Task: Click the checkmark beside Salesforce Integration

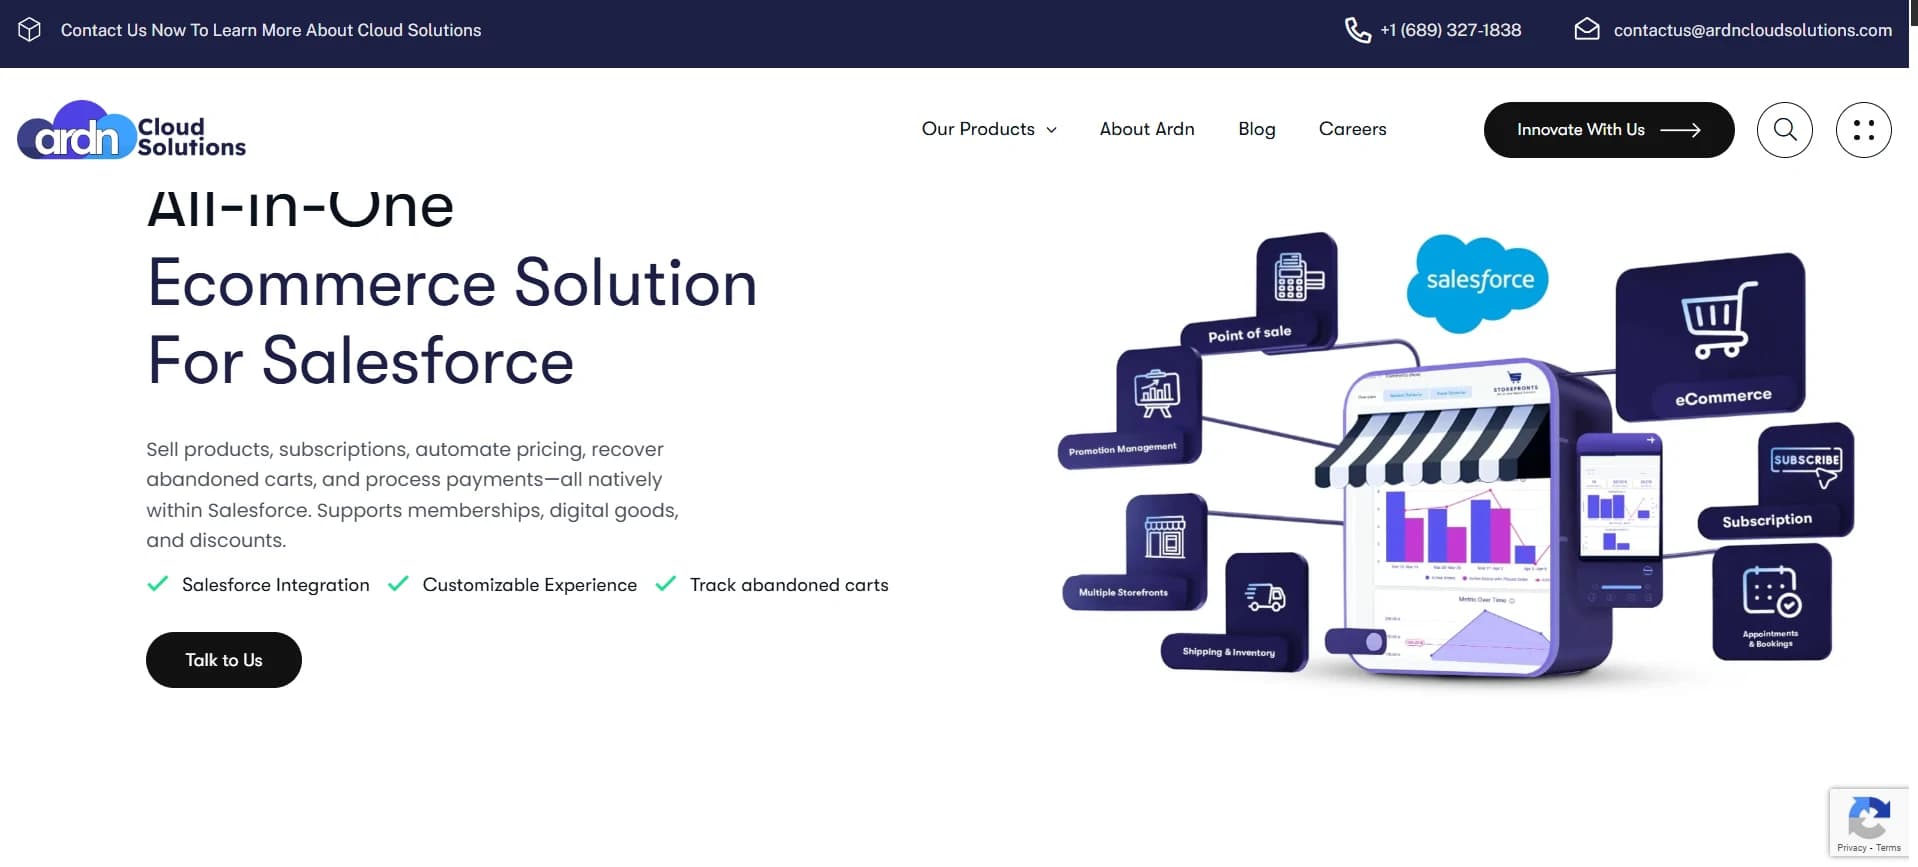Action: pyautogui.click(x=157, y=584)
